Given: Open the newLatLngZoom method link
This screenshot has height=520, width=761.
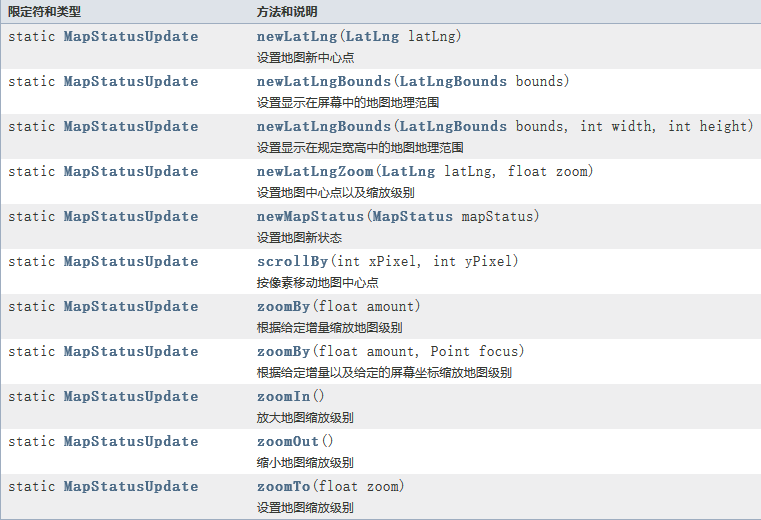Looking at the screenshot, I should [315, 171].
